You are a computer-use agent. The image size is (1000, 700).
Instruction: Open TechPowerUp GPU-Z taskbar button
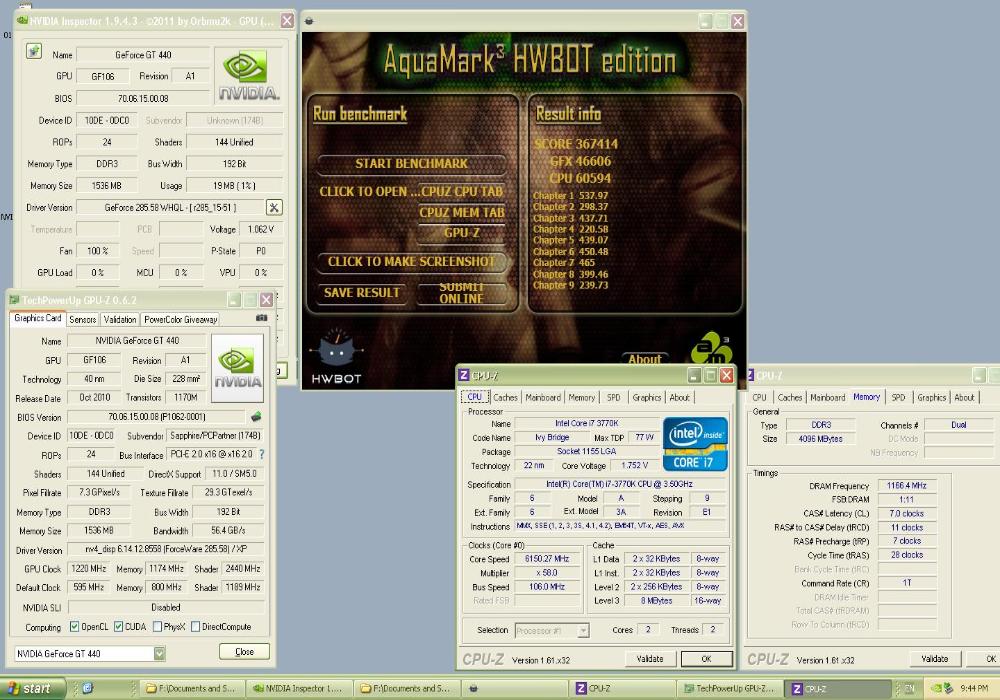click(x=730, y=689)
